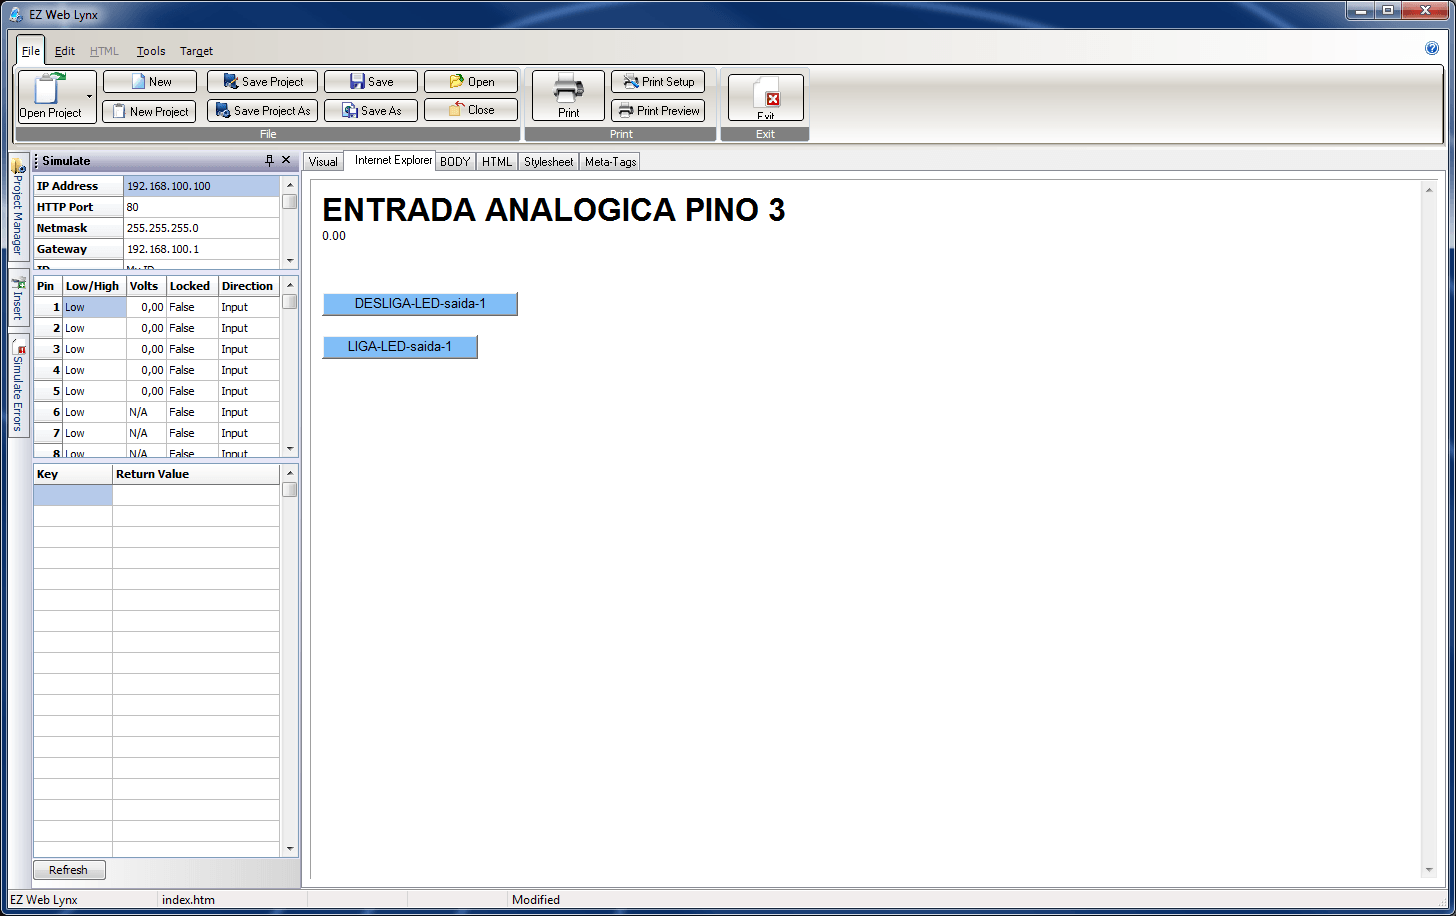Open the Project Manager side tab
Image resolution: width=1456 pixels, height=916 pixels.
coord(18,208)
